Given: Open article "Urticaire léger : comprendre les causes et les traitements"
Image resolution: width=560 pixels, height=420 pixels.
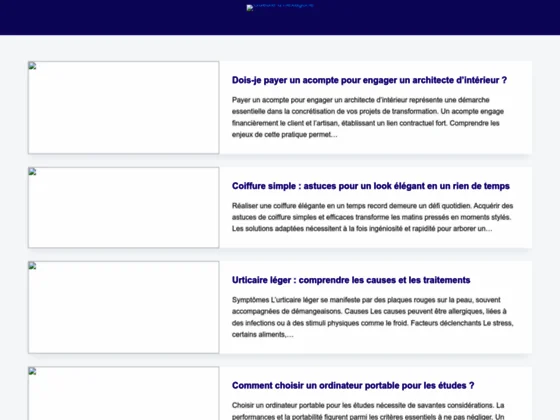Looking at the screenshot, I should 351,280.
